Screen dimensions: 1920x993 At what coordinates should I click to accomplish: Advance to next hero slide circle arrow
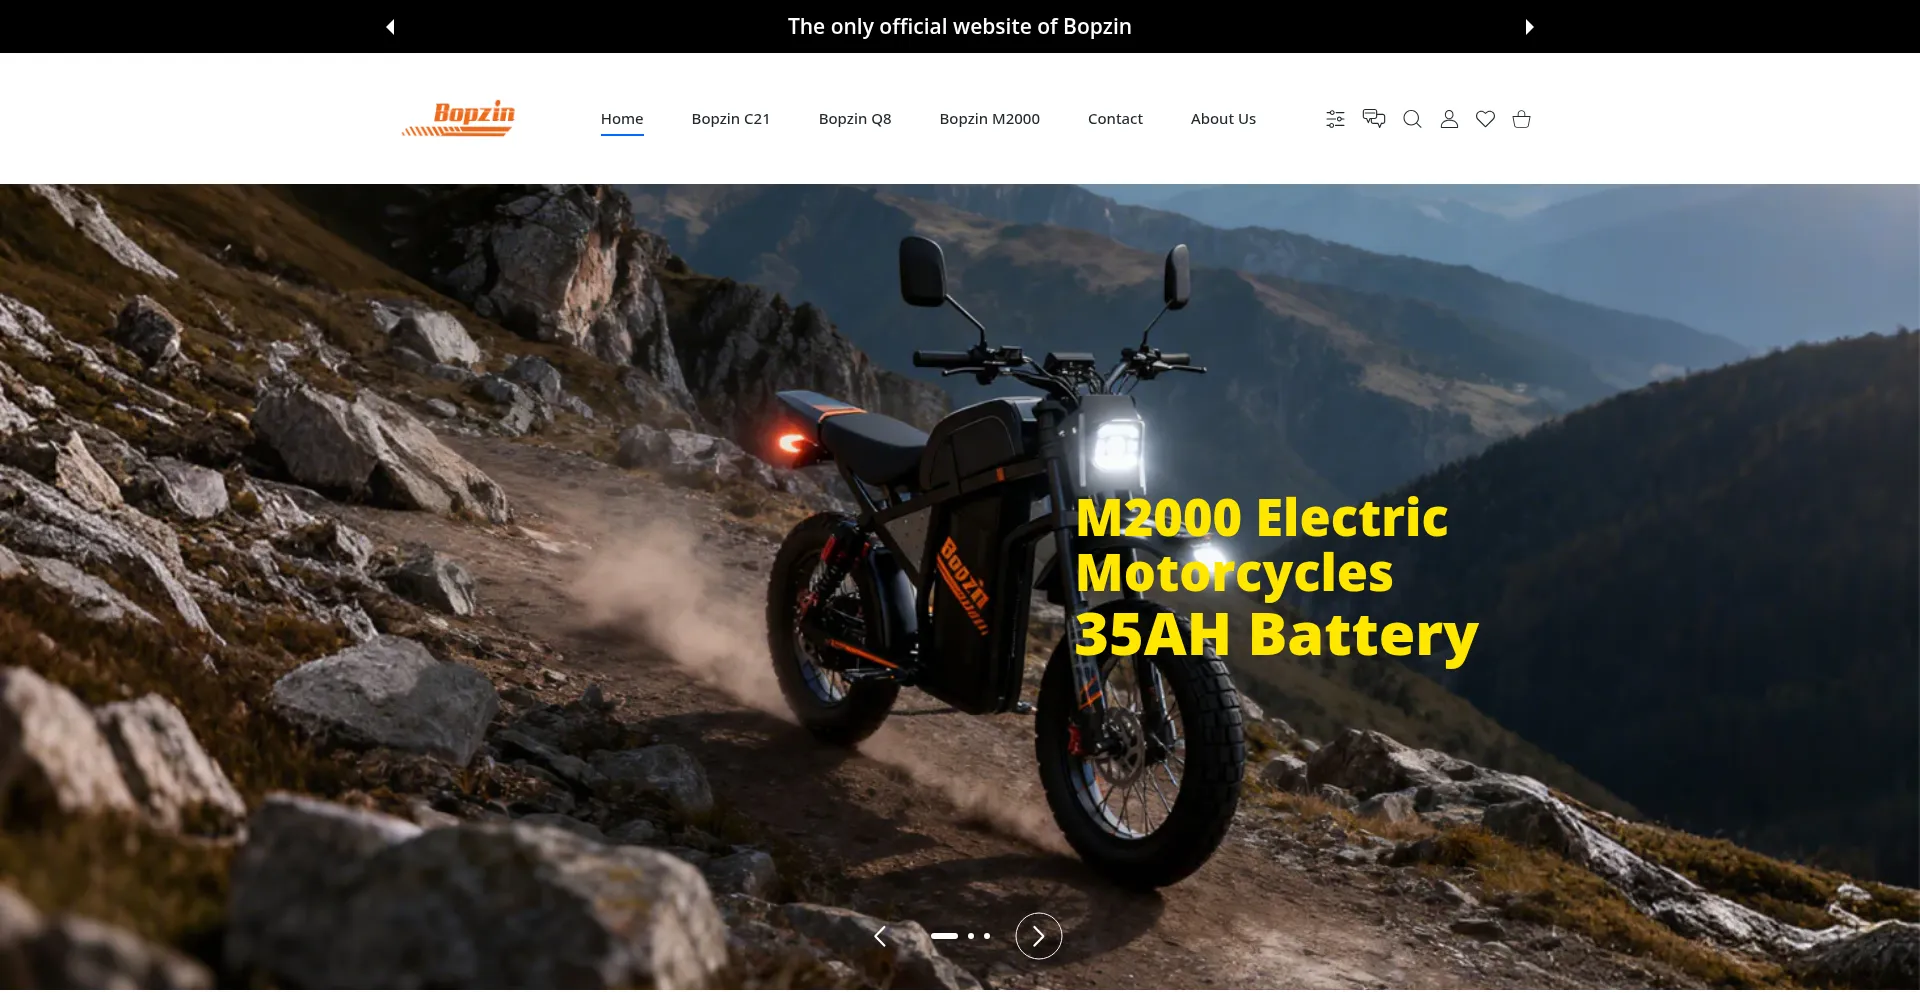1039,936
